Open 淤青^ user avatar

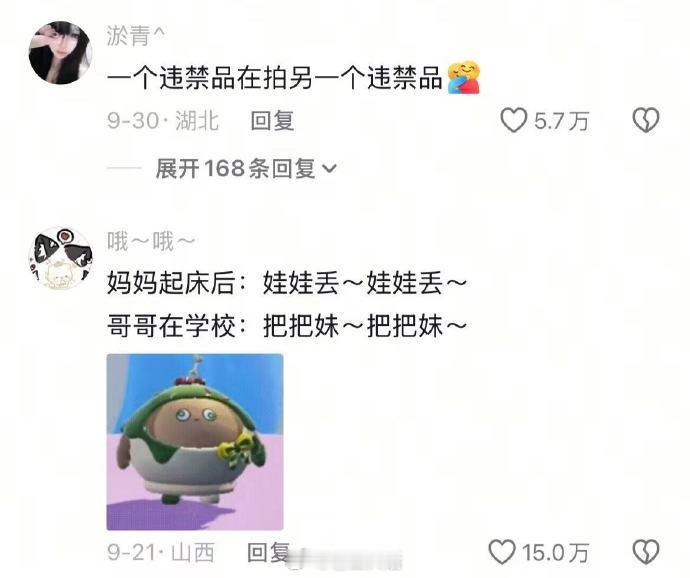(60, 52)
